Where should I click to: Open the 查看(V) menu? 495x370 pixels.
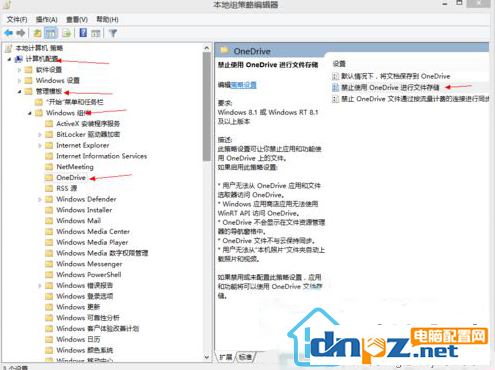point(77,20)
